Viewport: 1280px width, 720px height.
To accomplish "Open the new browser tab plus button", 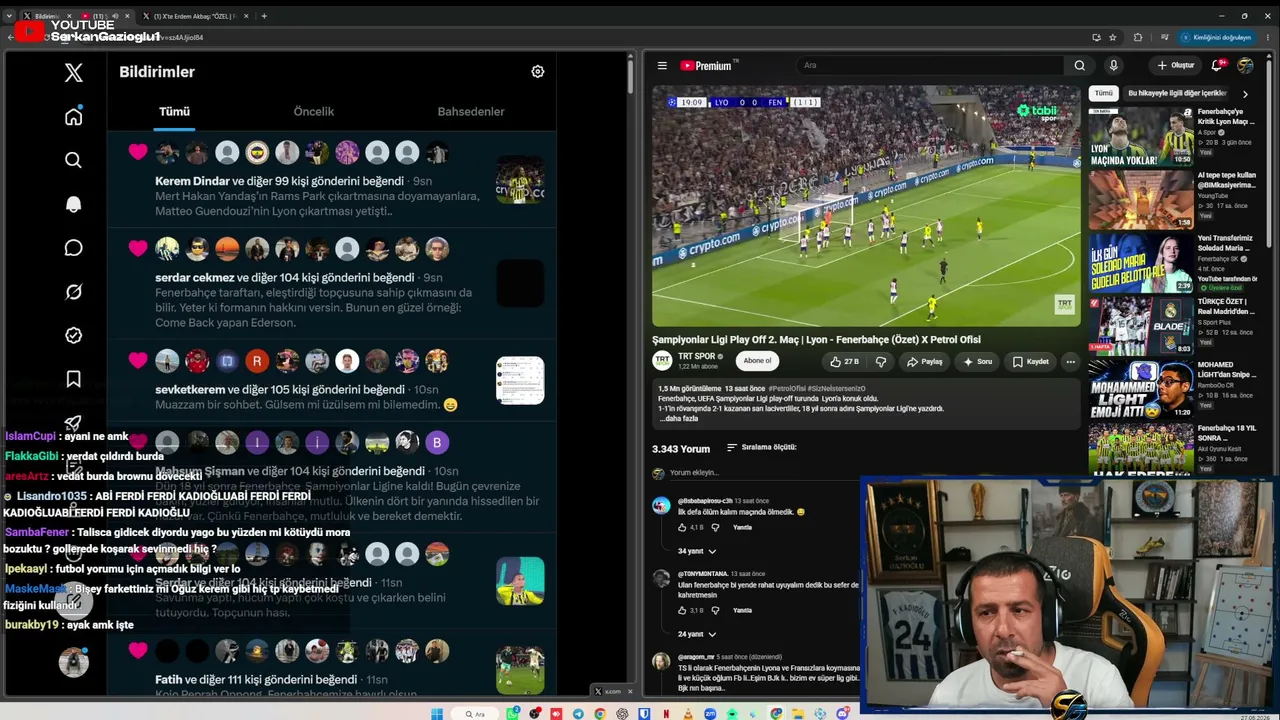I will coord(264,16).
